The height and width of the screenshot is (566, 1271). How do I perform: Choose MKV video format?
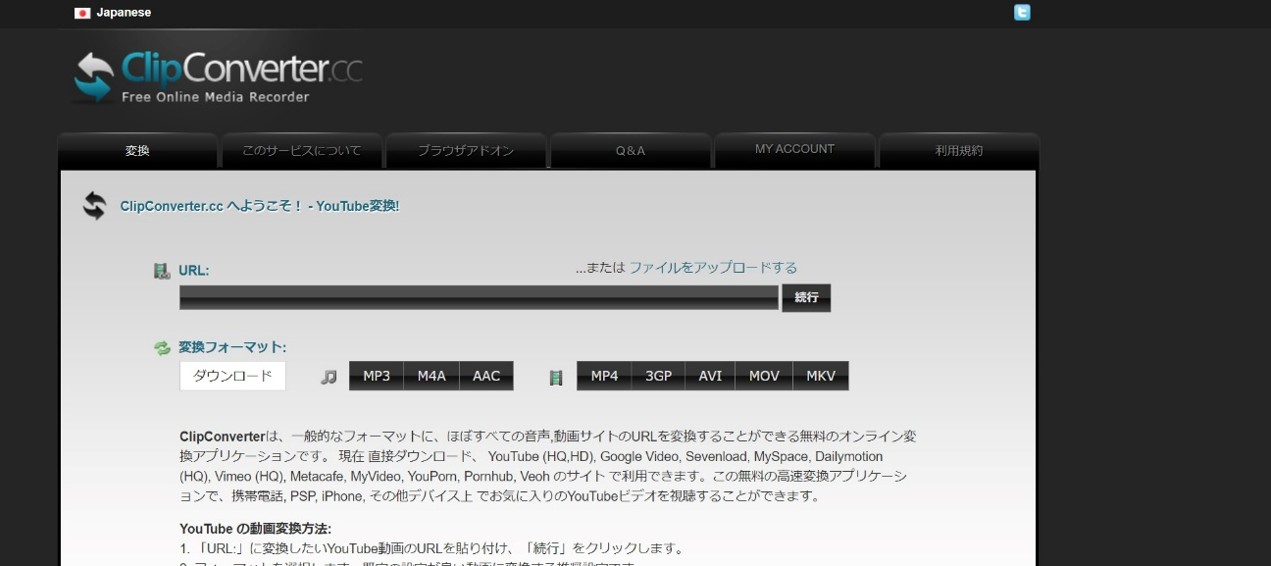coord(821,376)
